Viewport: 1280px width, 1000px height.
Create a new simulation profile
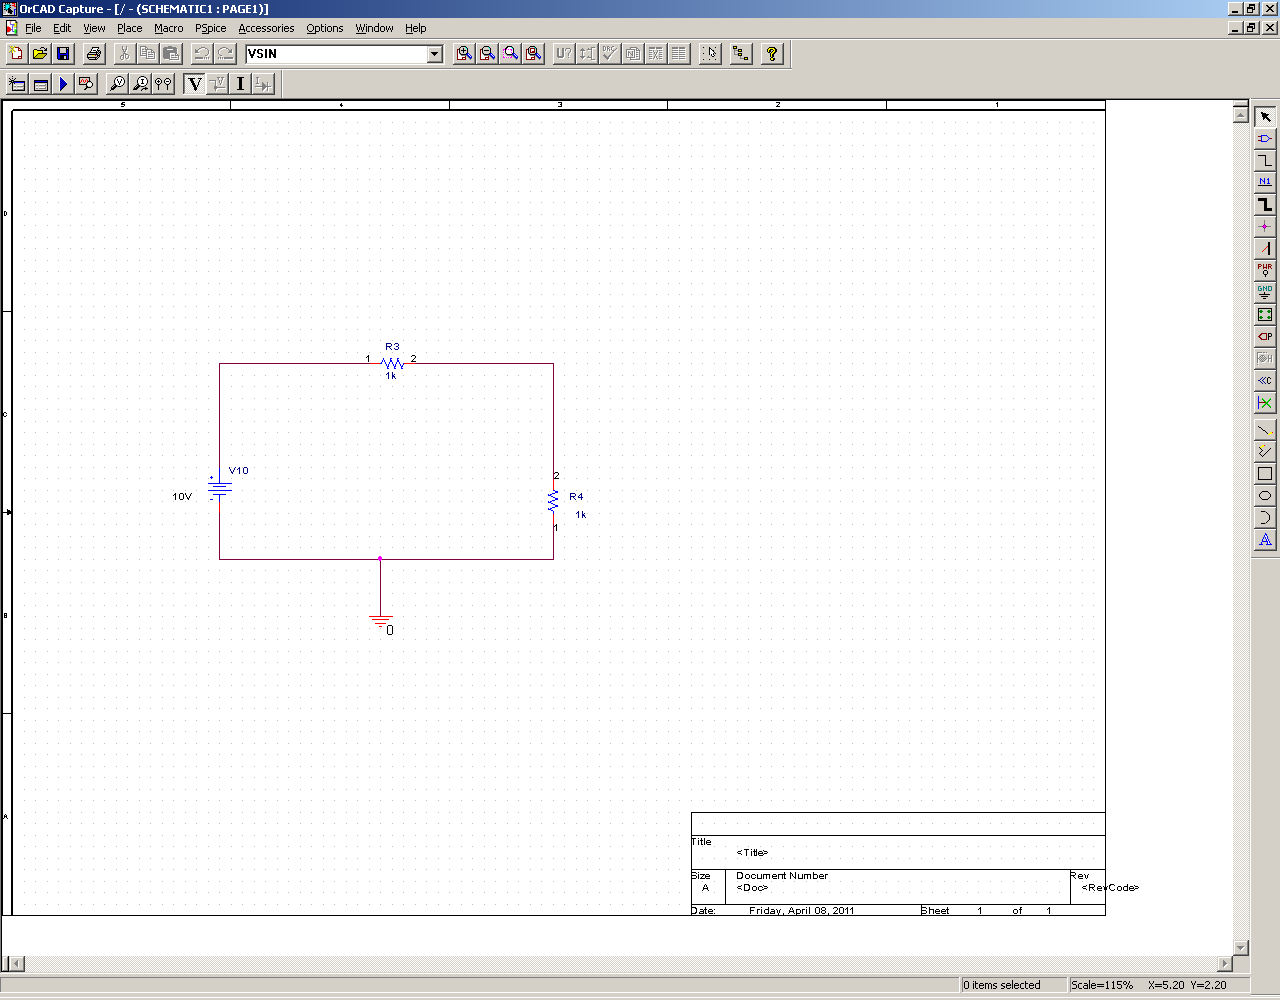tap(17, 84)
